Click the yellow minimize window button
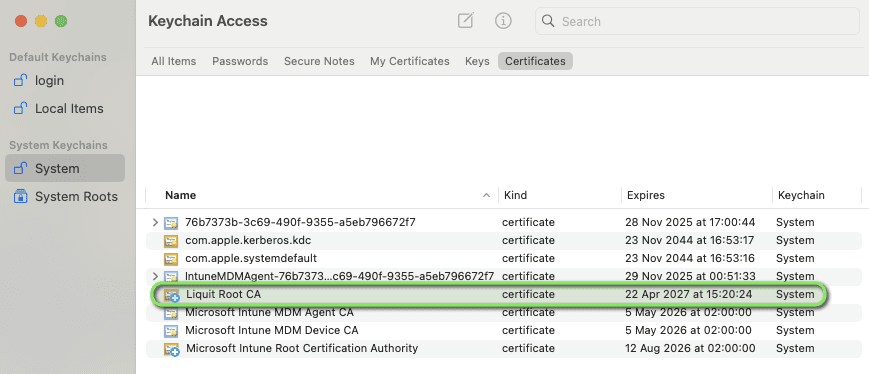Viewport: 869px width, 374px height. (x=41, y=21)
